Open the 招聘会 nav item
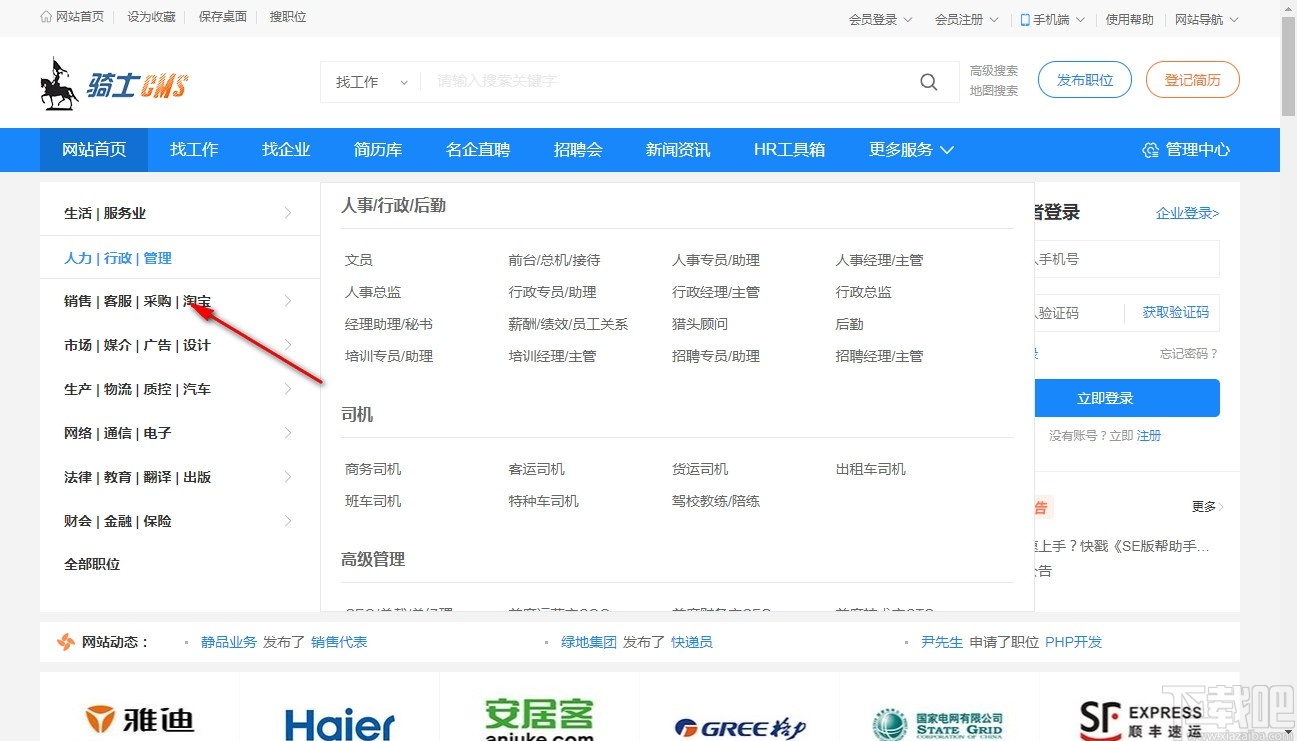 click(x=578, y=150)
